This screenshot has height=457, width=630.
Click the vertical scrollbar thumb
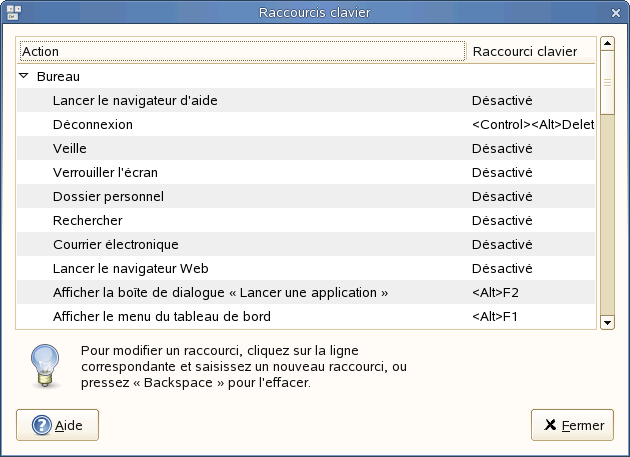pos(606,84)
